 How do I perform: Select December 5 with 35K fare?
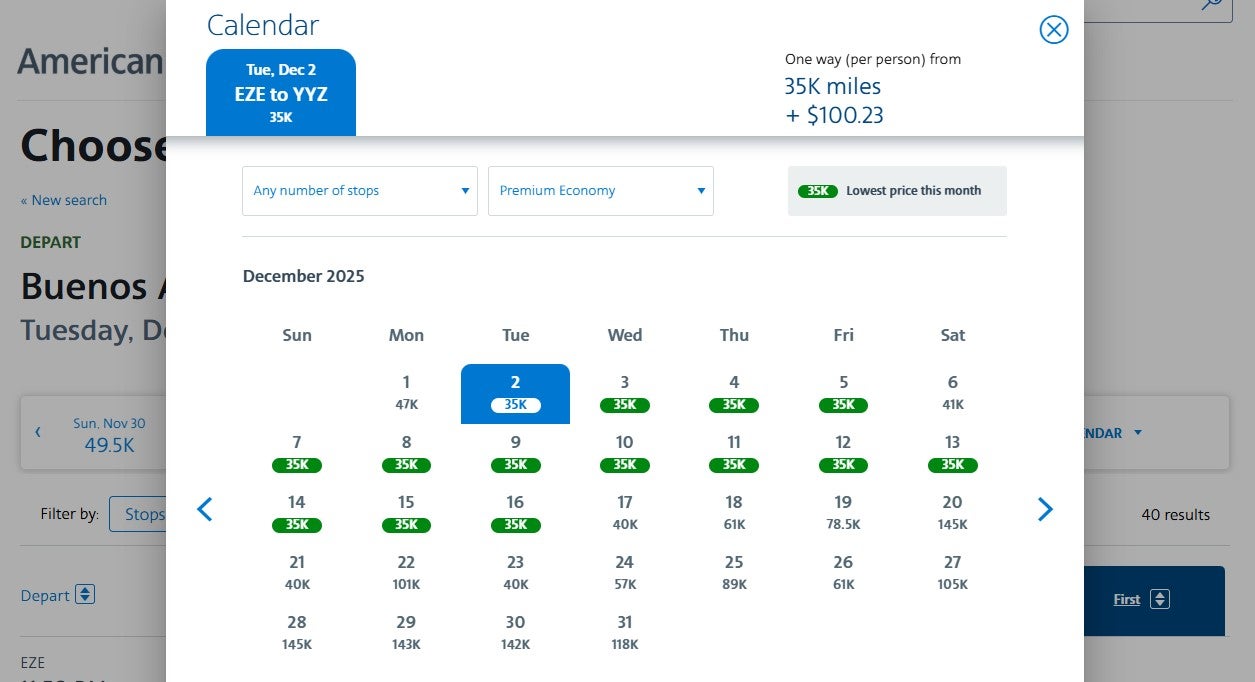point(843,393)
